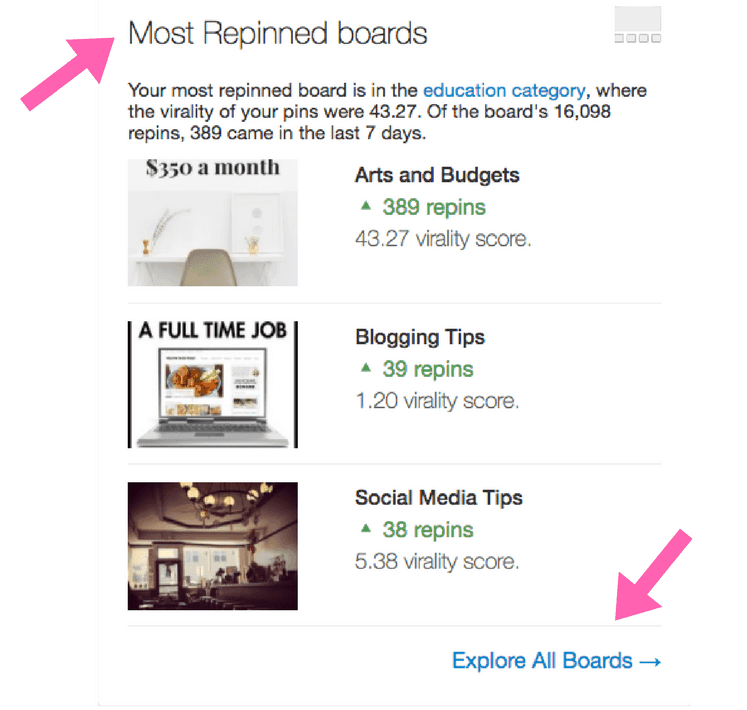Viewport: 747px width, 710px height.
Task: Click the 38 repins count
Action: pos(428,530)
